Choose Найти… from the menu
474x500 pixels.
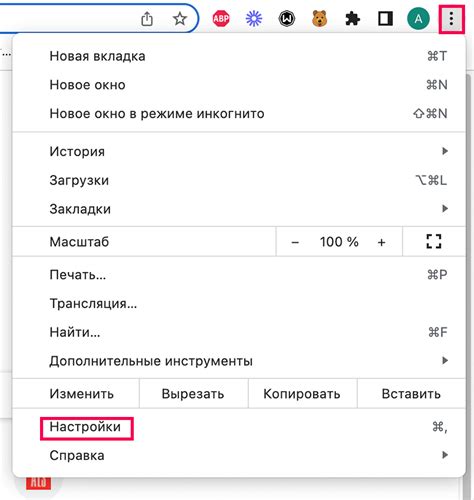(239, 332)
